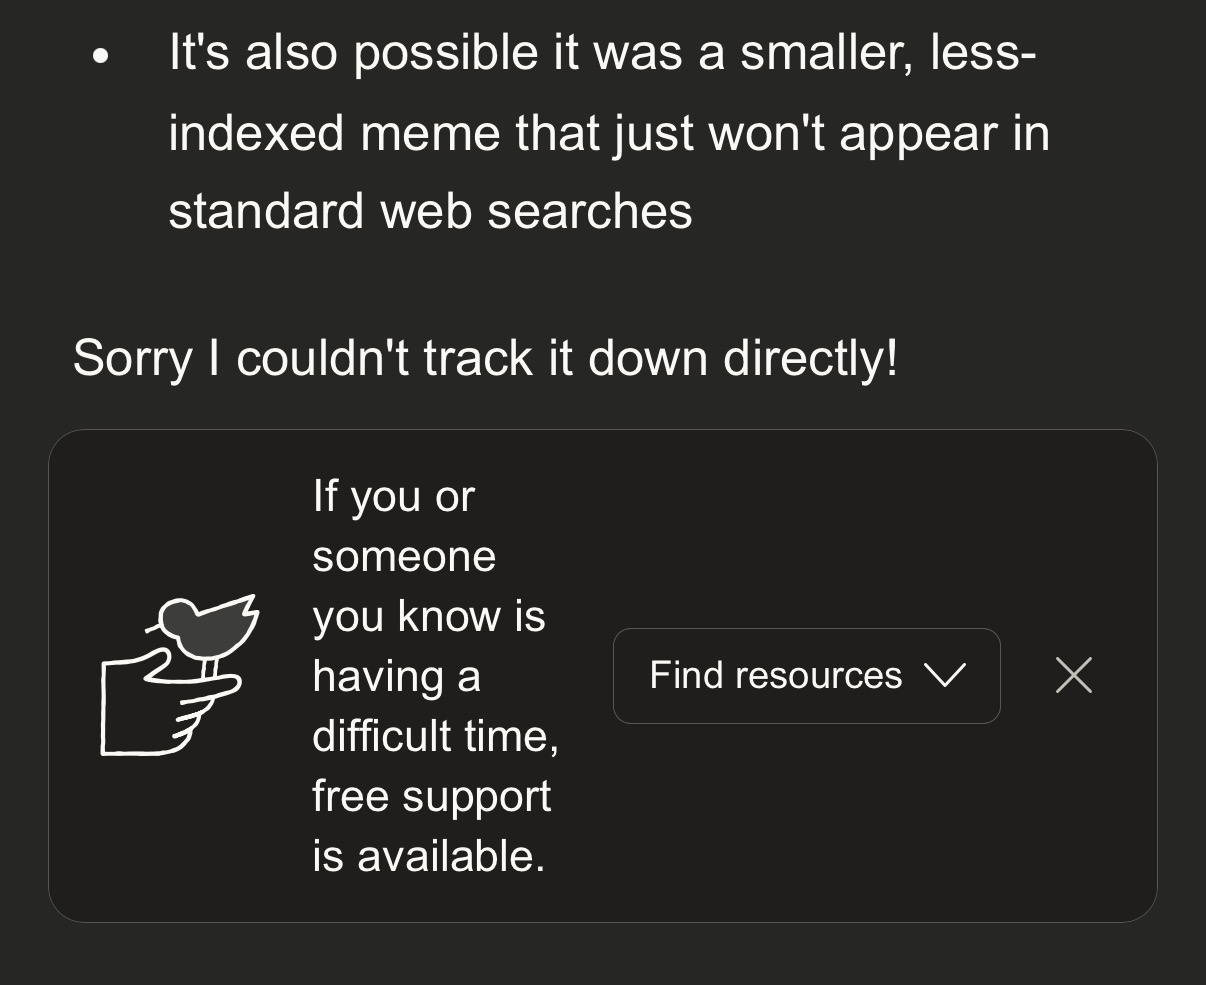Click the word 'less-' ending the first line
Image resolution: width=1206 pixels, height=985 pixels.
pyautogui.click(x=983, y=52)
